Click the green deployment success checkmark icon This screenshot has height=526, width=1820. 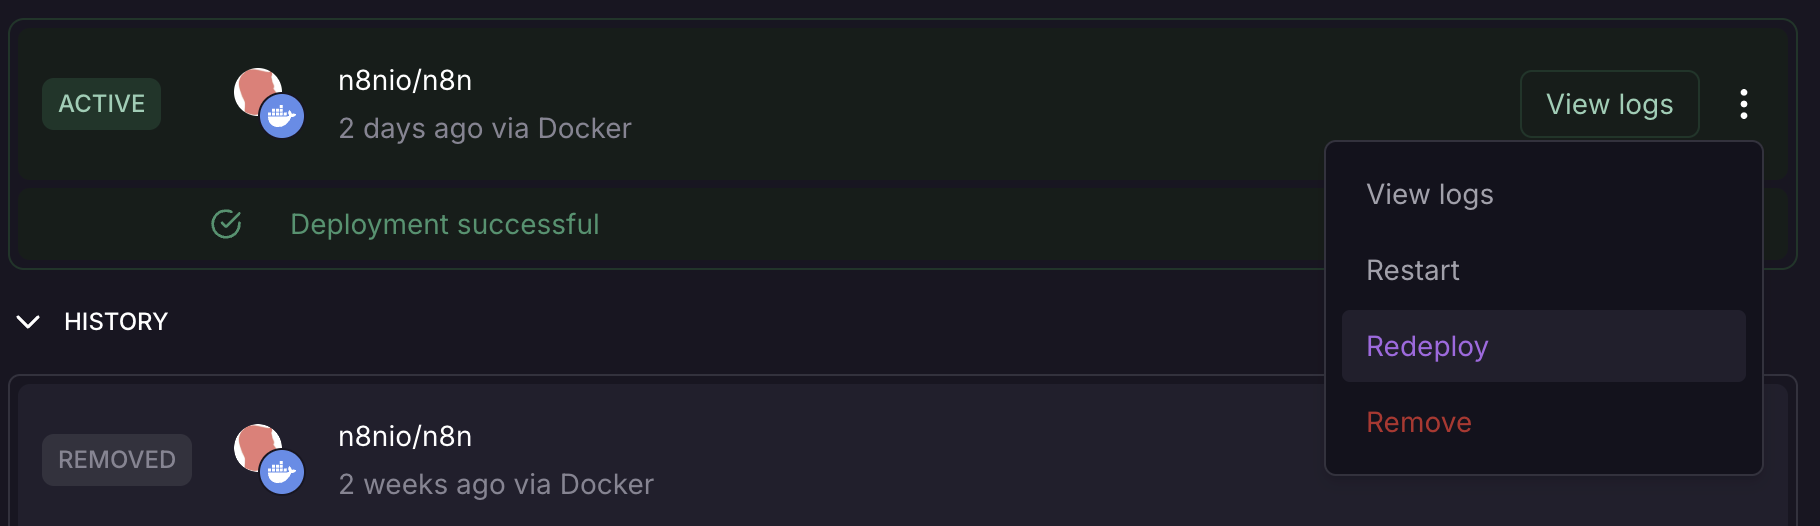227,224
